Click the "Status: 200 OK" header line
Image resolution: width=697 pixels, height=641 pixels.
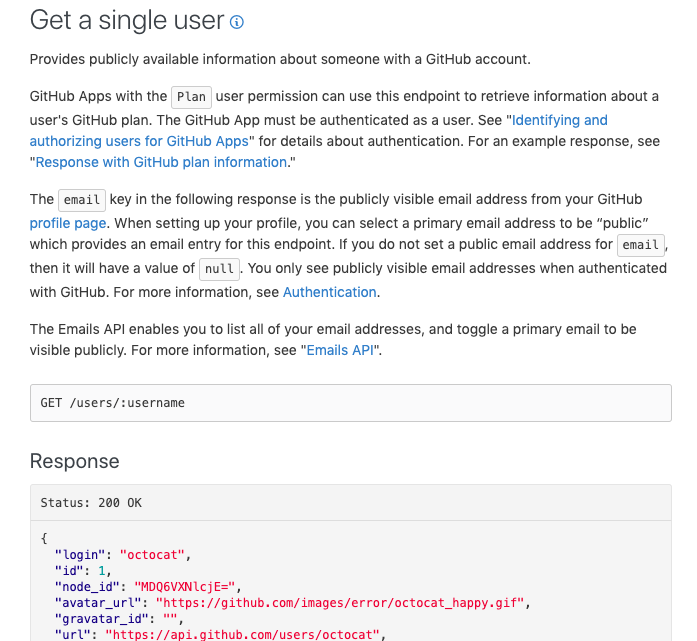(x=91, y=503)
